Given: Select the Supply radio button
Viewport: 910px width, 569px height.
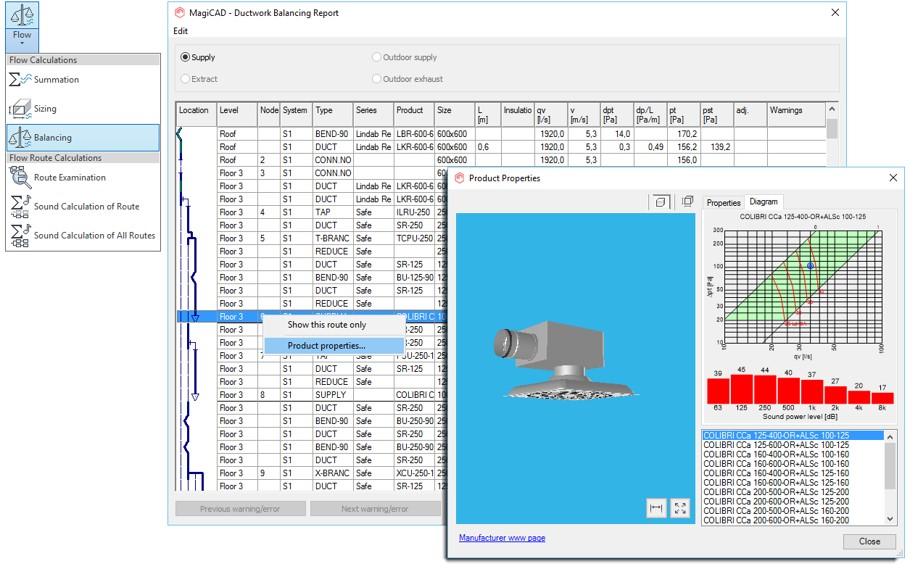Looking at the screenshot, I should (186, 58).
